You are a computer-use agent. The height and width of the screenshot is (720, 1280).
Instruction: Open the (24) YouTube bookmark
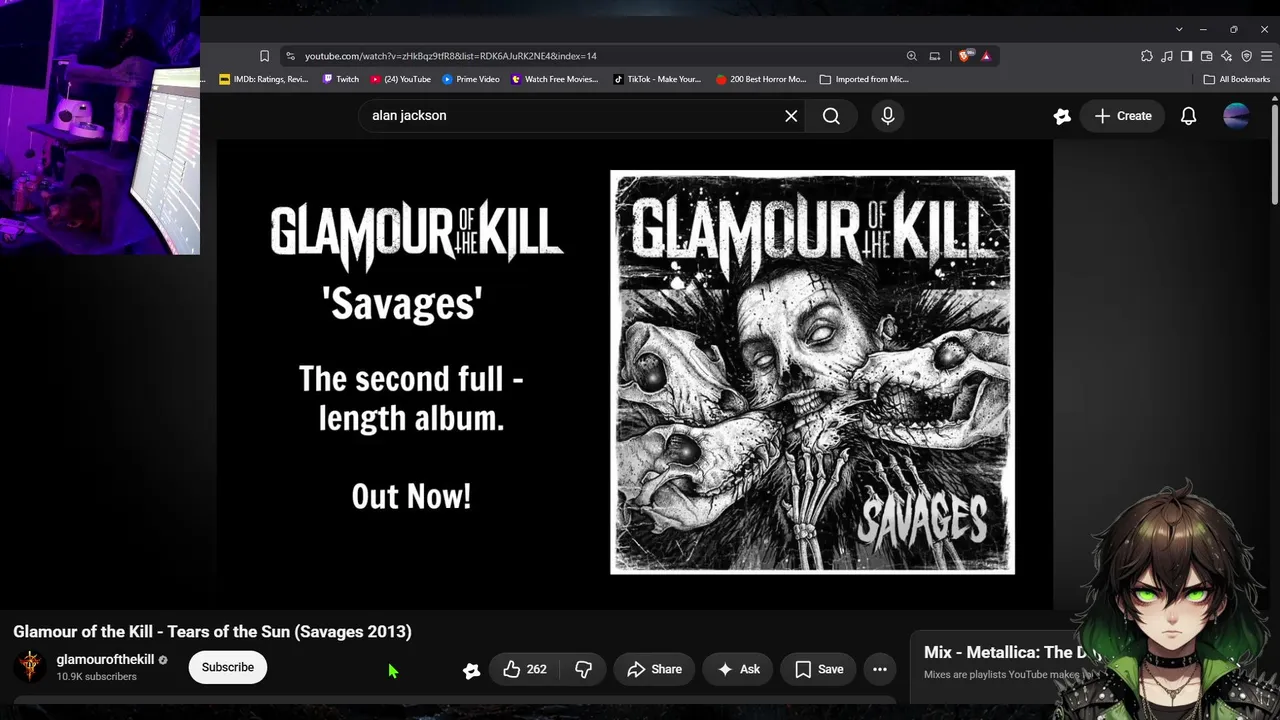point(400,79)
